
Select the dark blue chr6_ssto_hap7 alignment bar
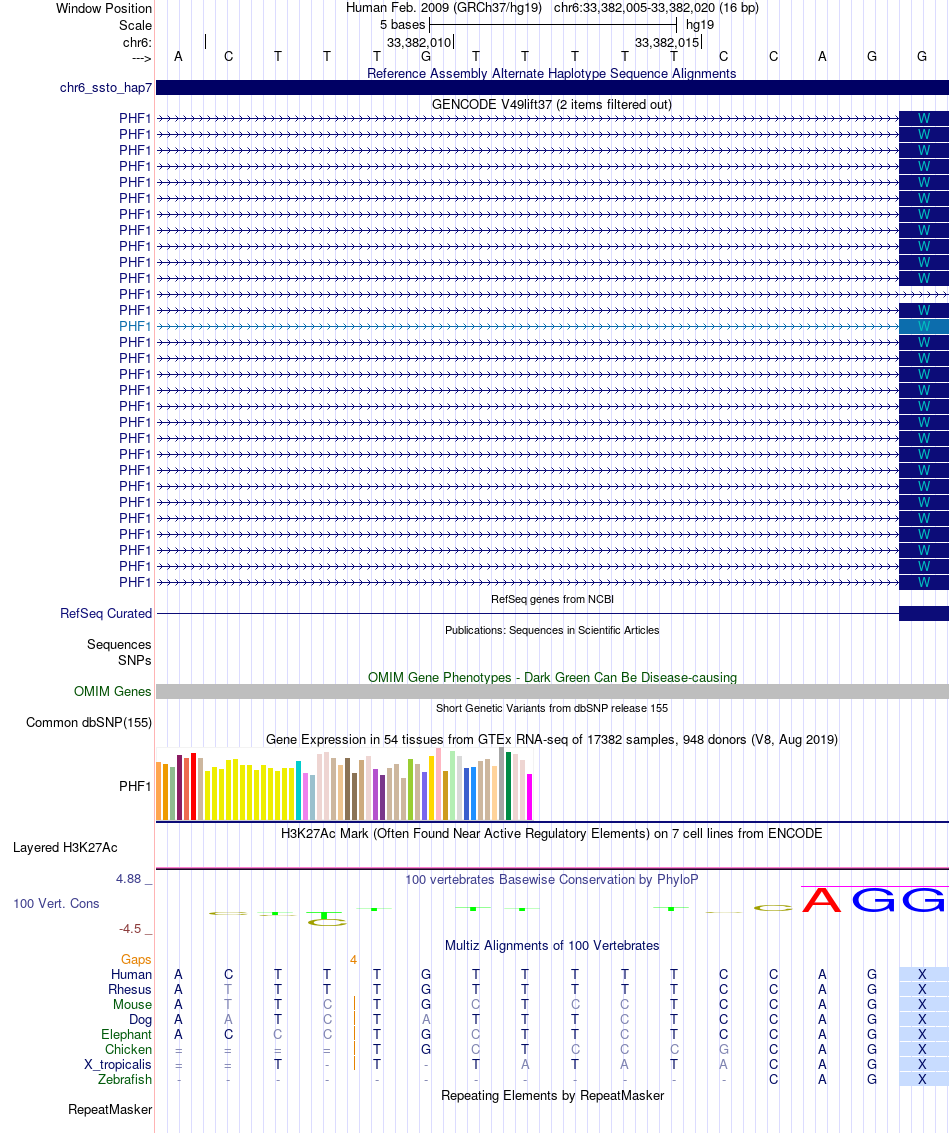(x=552, y=87)
